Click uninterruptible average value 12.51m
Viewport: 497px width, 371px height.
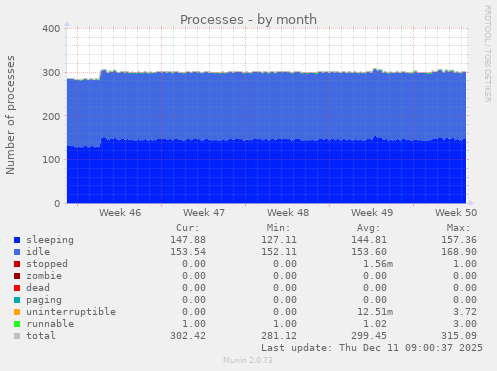point(375,312)
